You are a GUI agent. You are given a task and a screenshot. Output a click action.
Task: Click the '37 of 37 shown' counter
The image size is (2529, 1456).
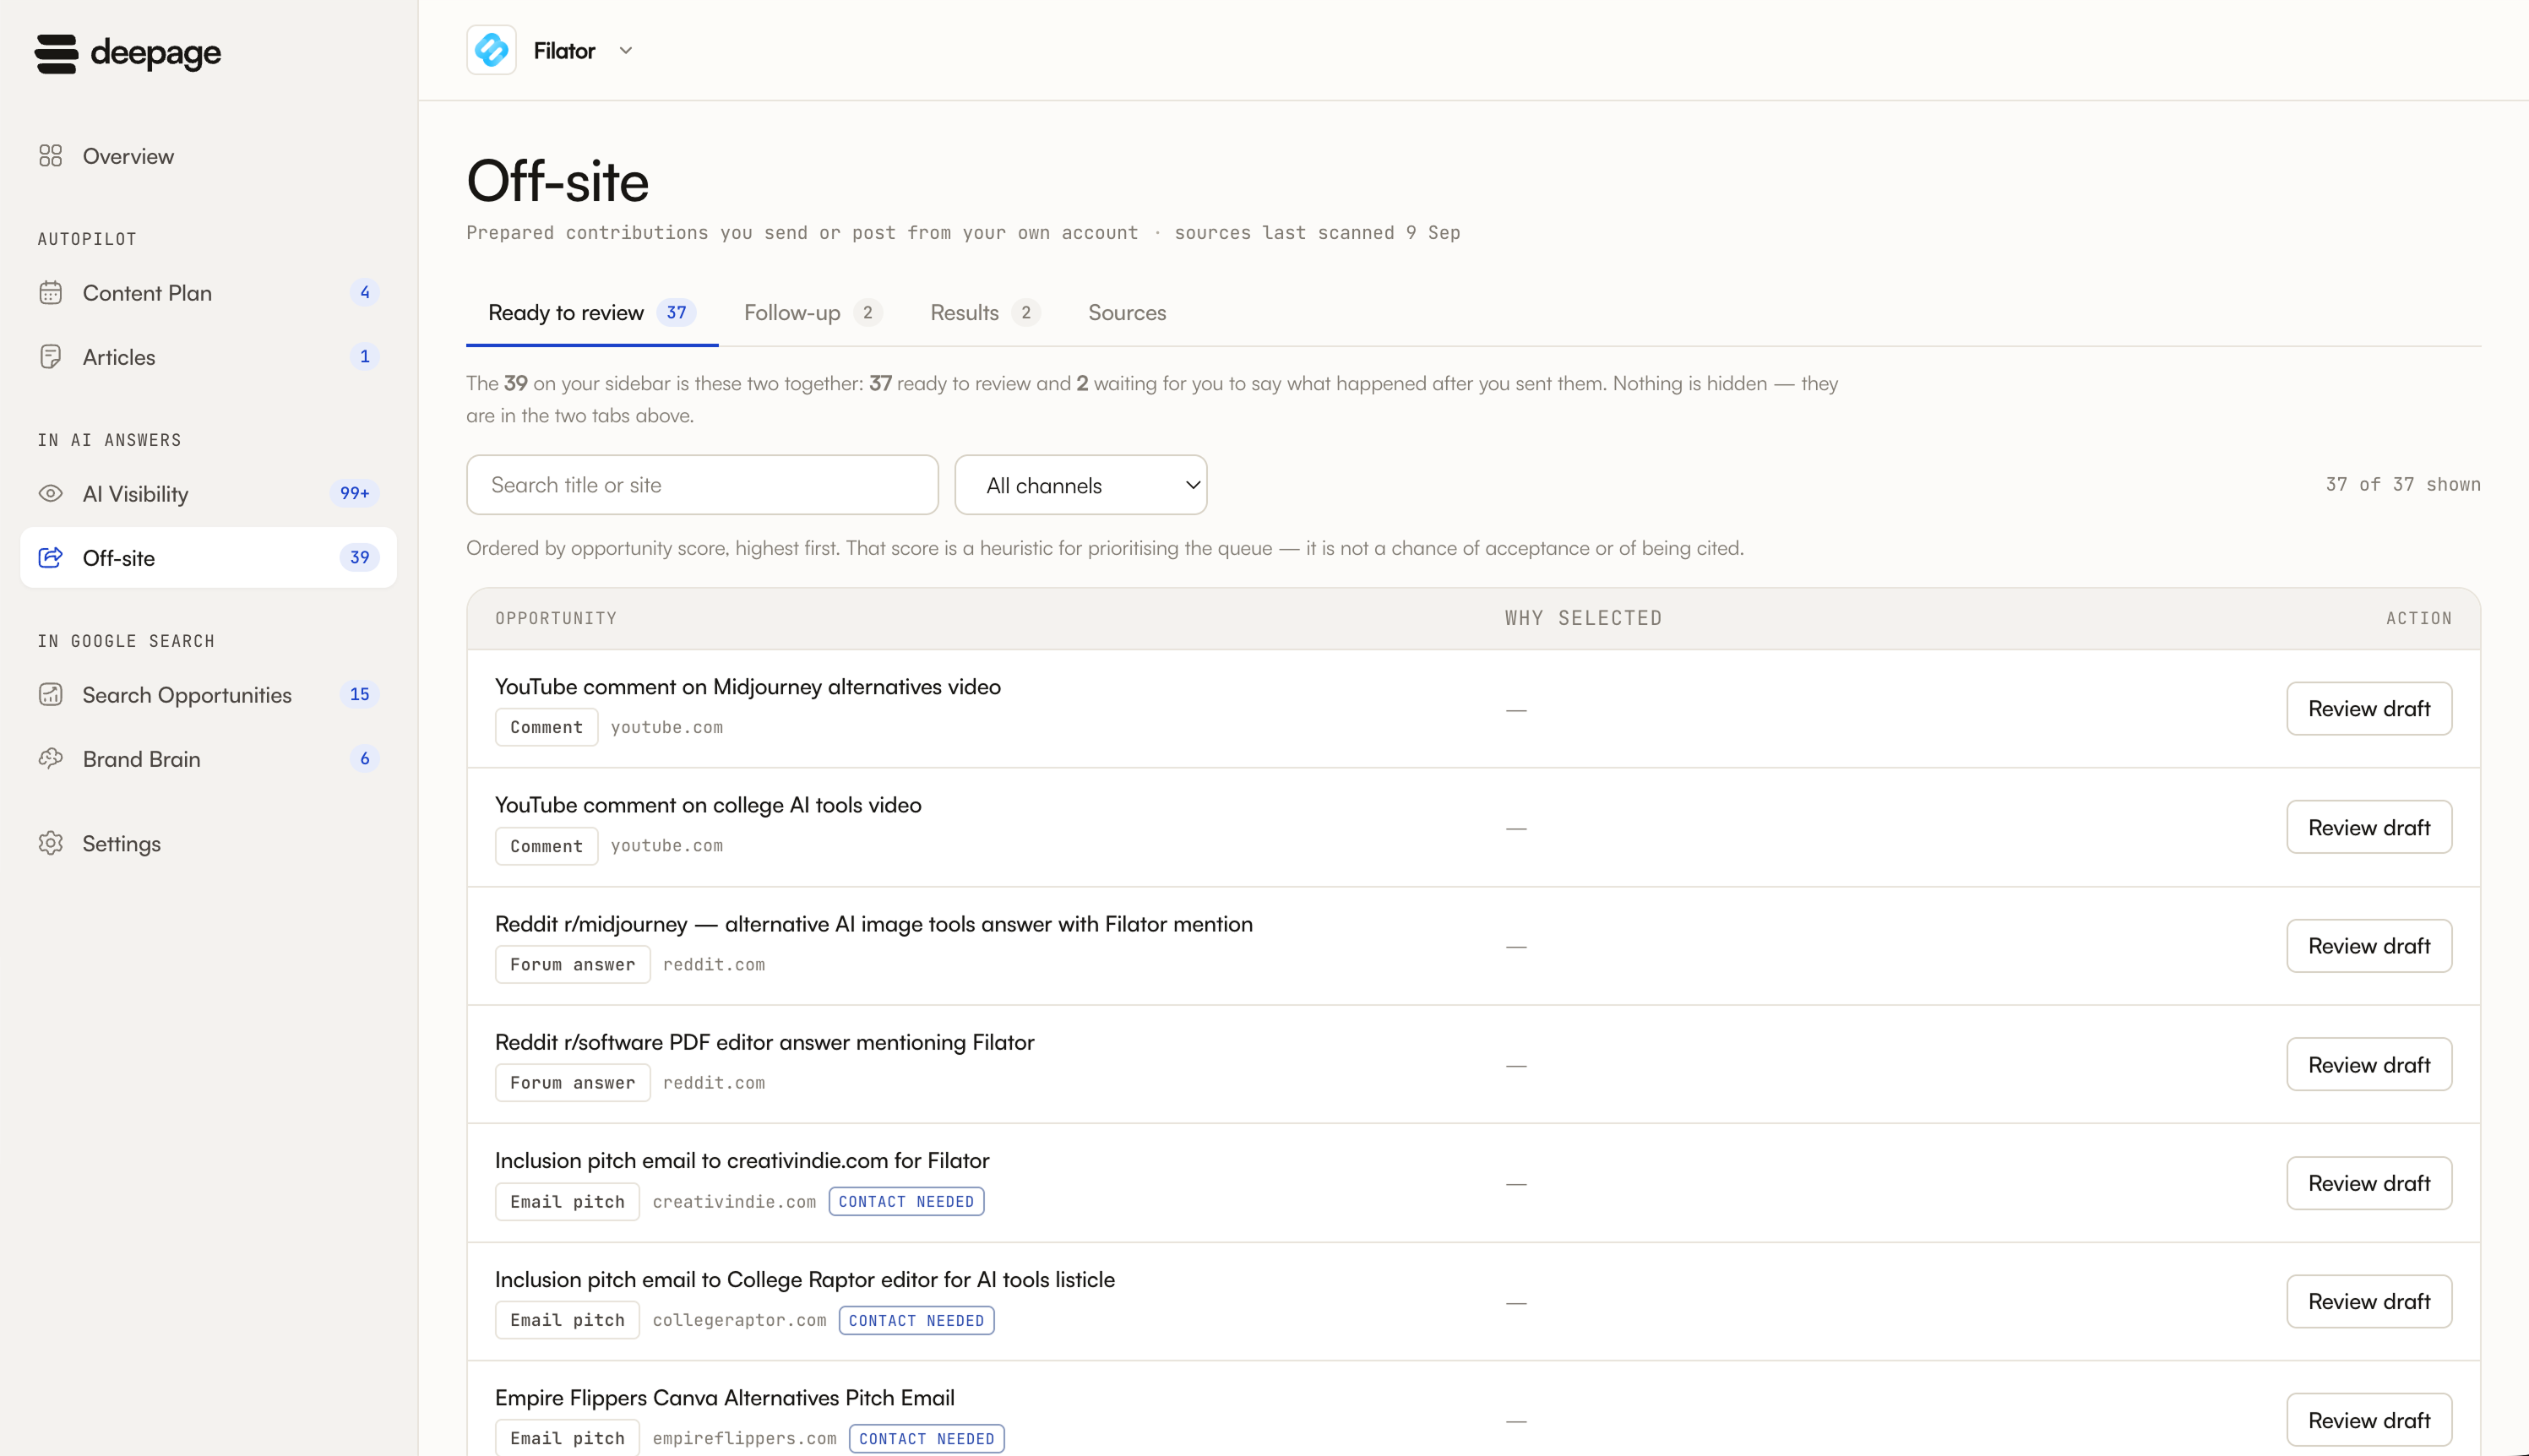point(2403,485)
